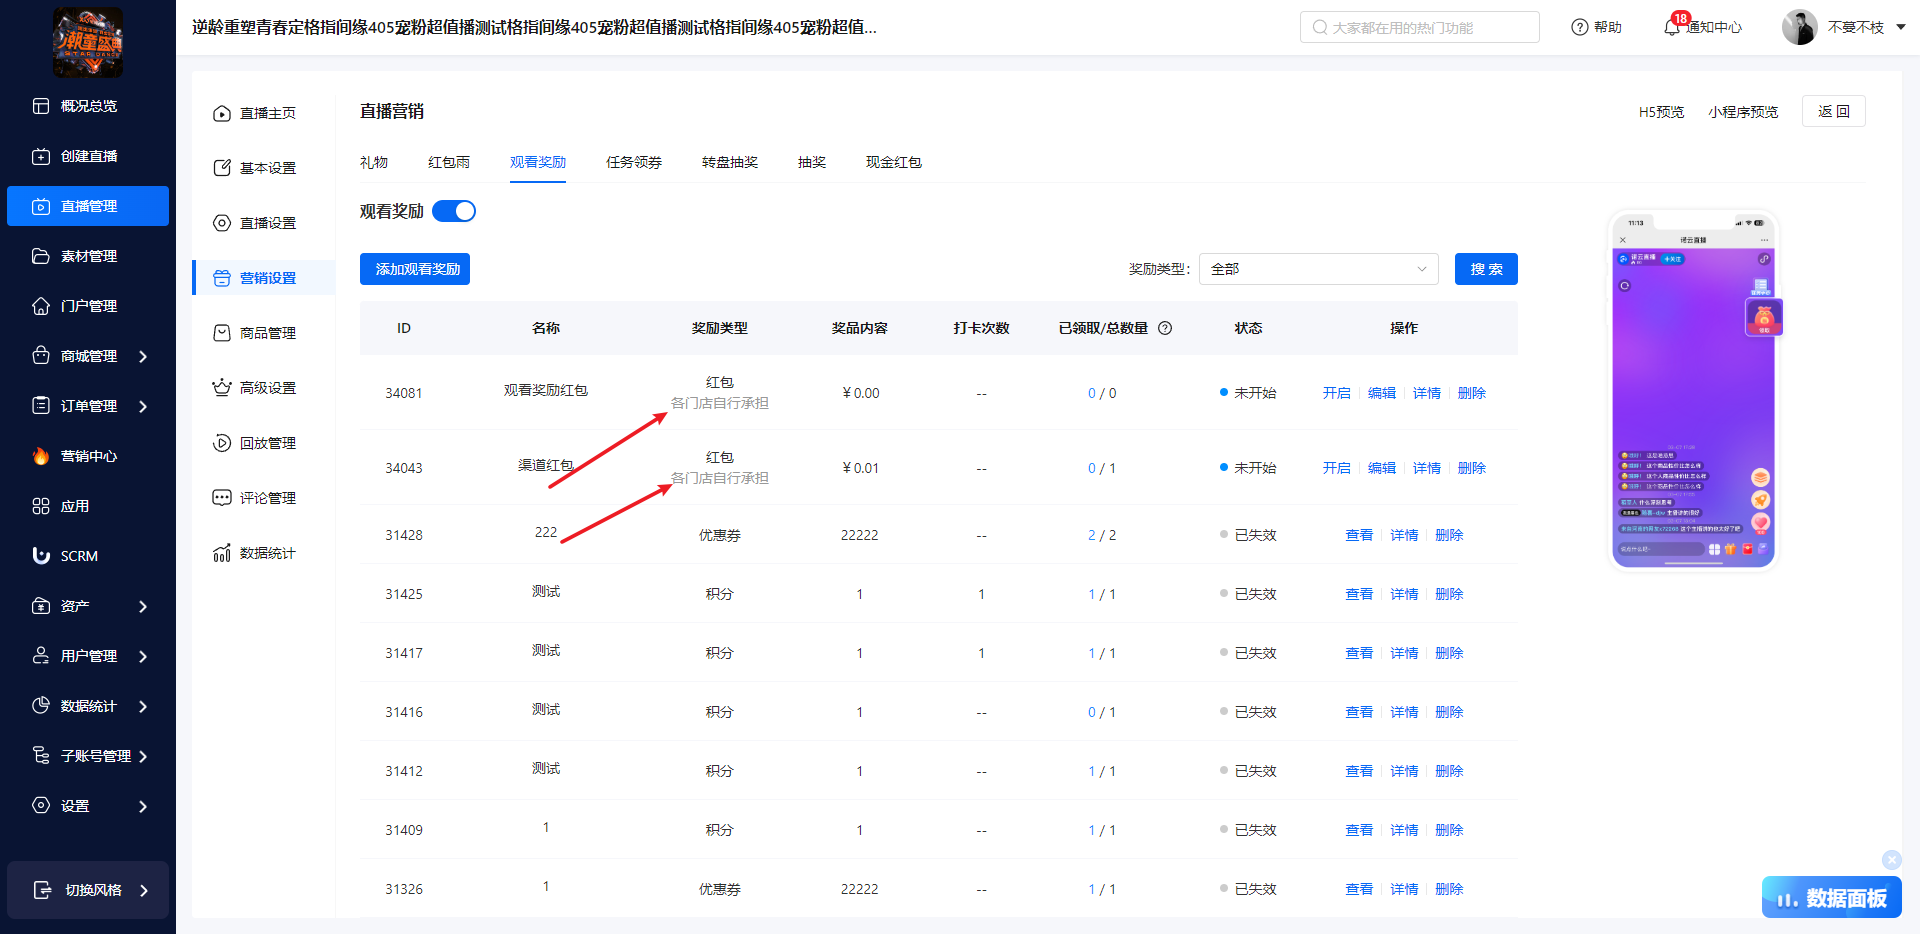Switch to the wheel lottery tab
Screen dimensions: 1920x934
click(729, 162)
